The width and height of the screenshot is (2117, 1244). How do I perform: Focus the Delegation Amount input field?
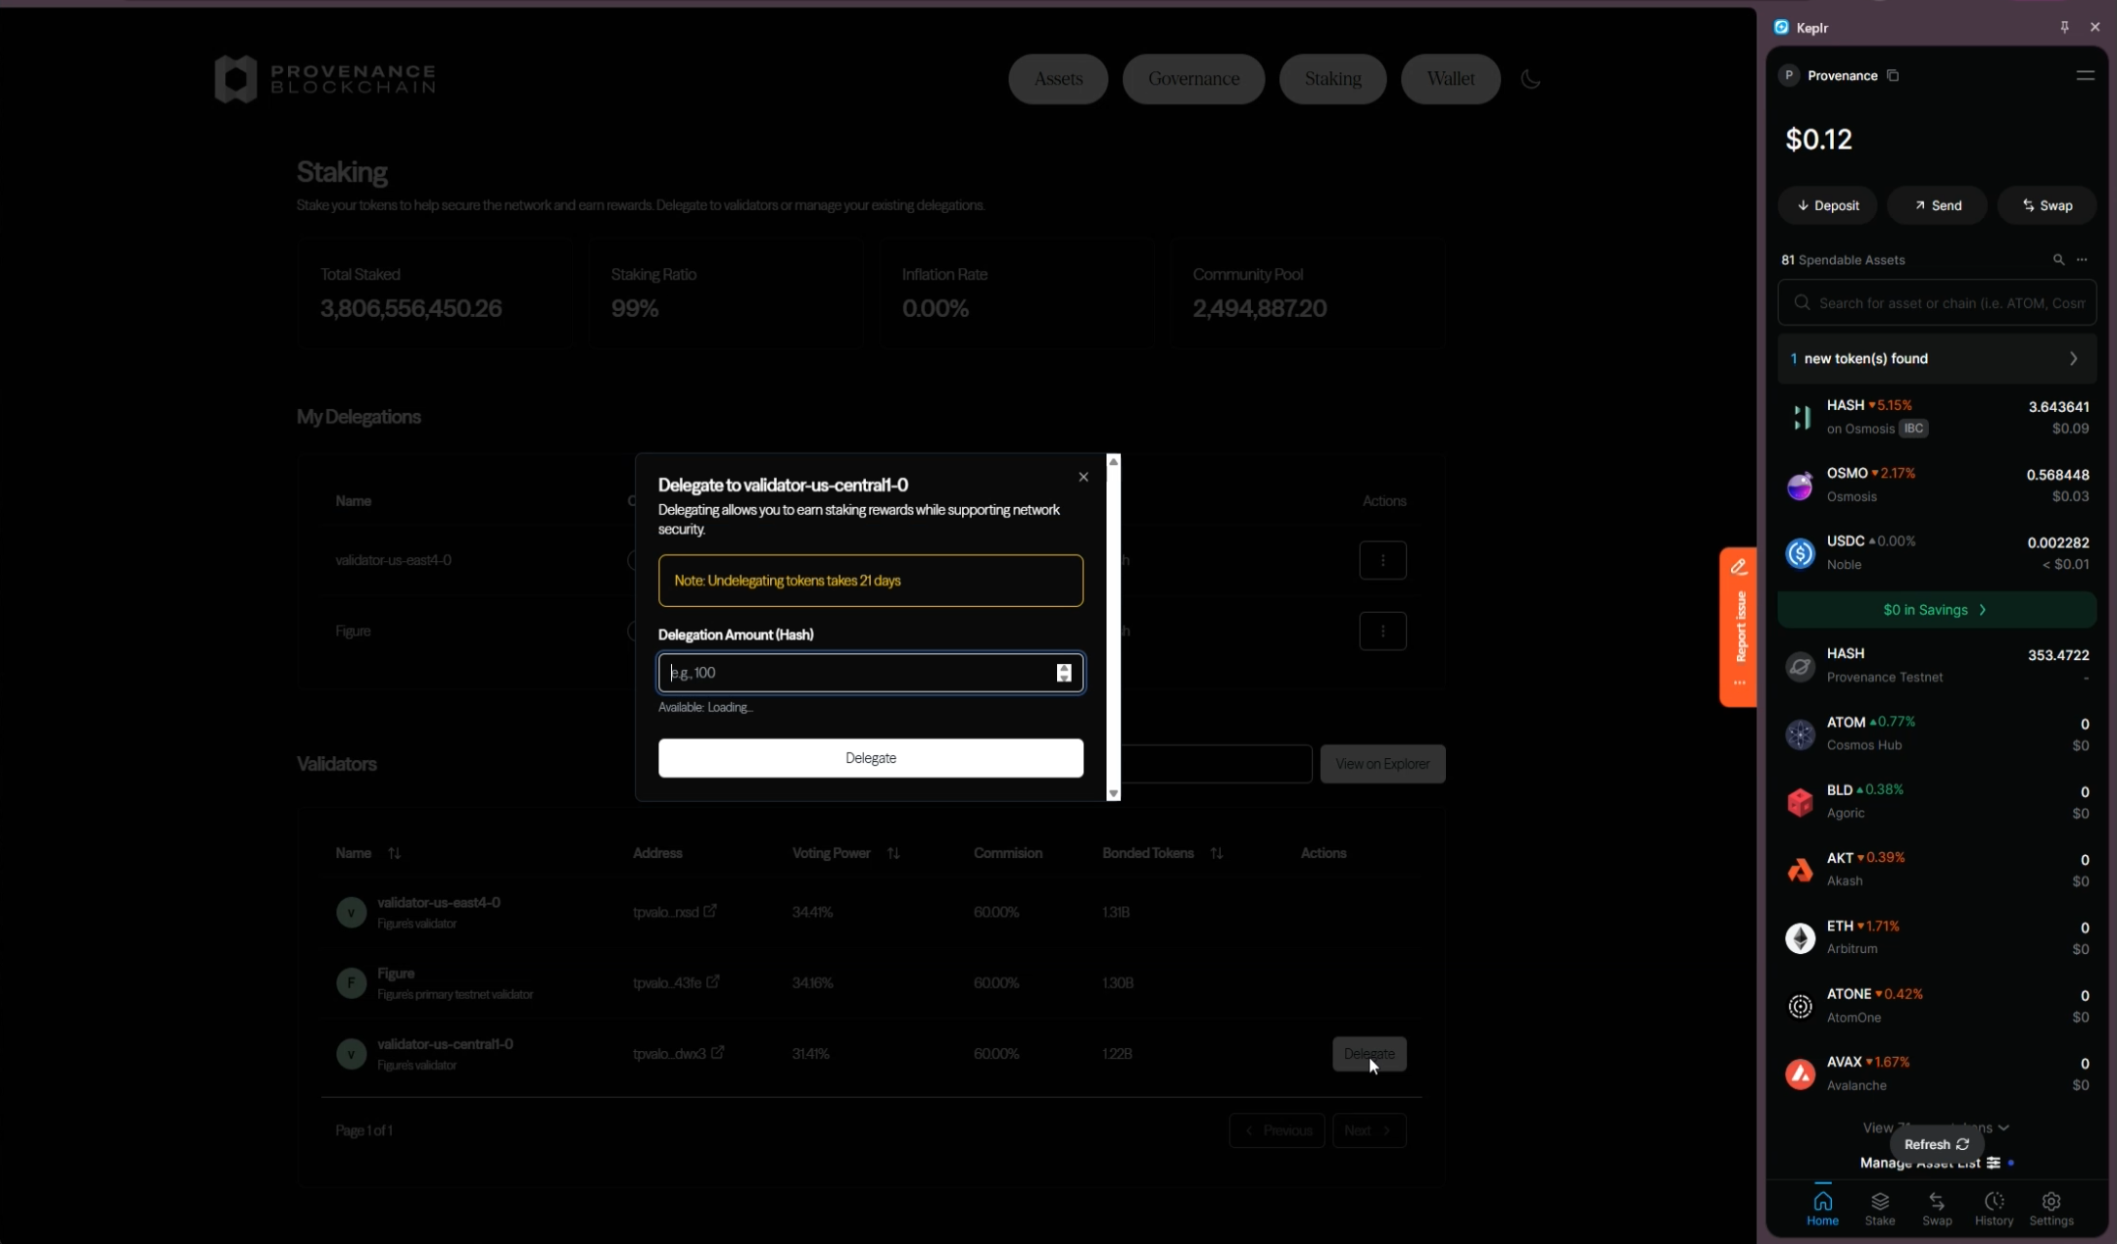pos(860,673)
